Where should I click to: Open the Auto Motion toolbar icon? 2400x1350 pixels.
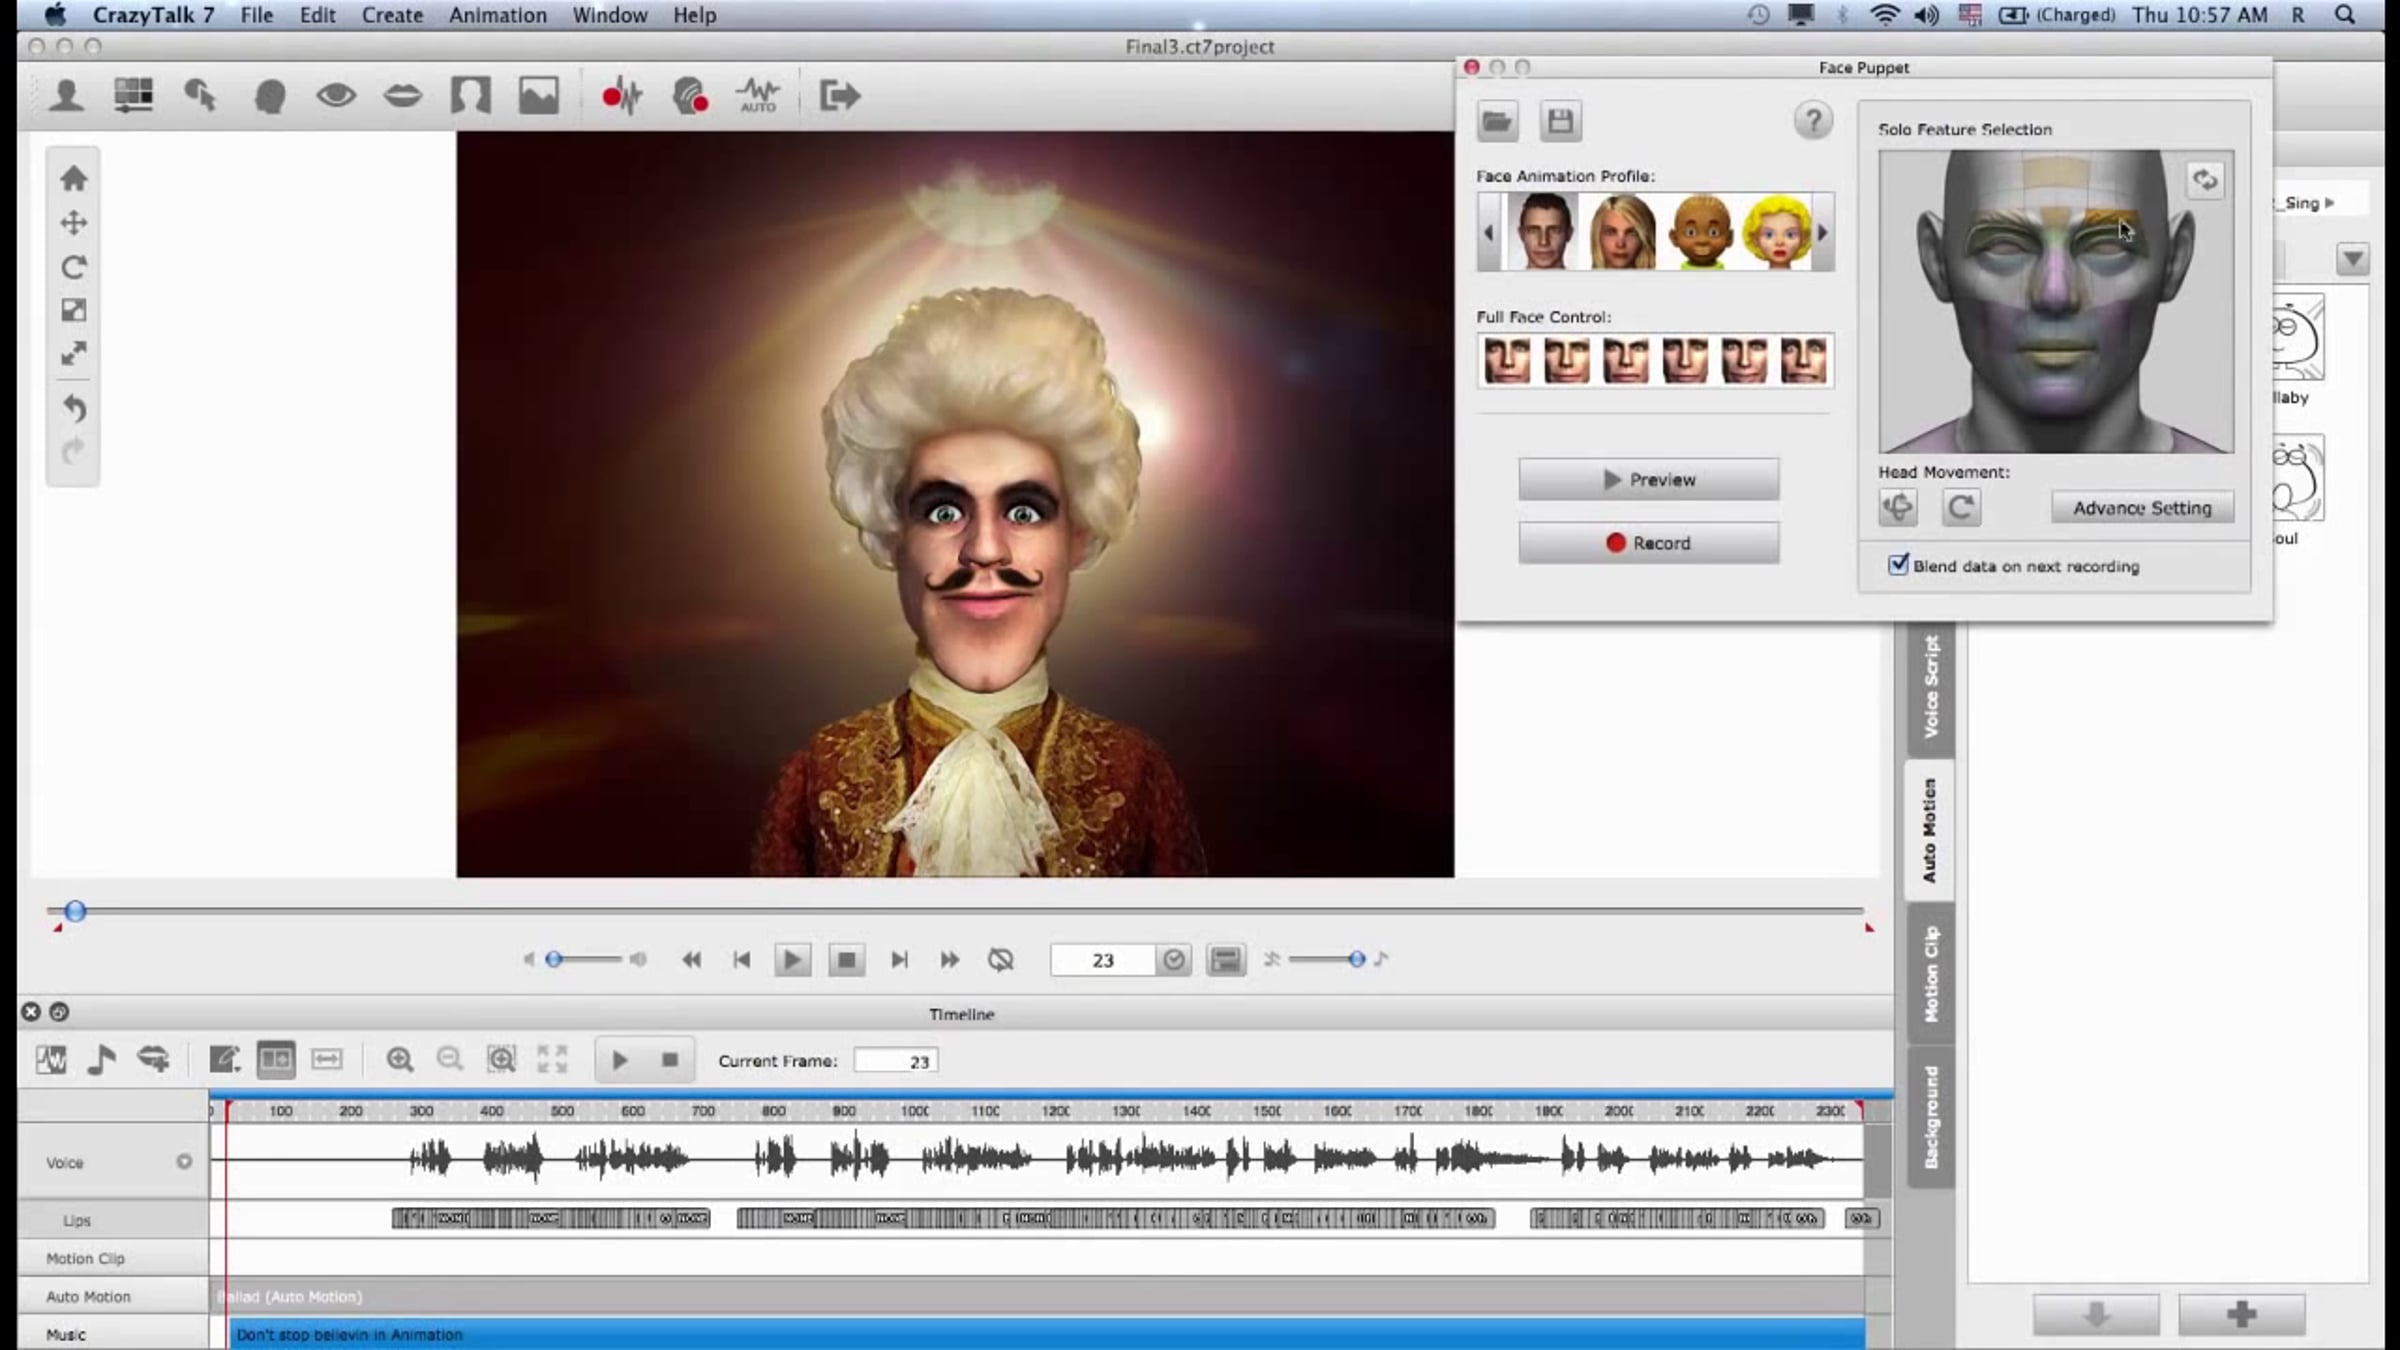click(757, 96)
